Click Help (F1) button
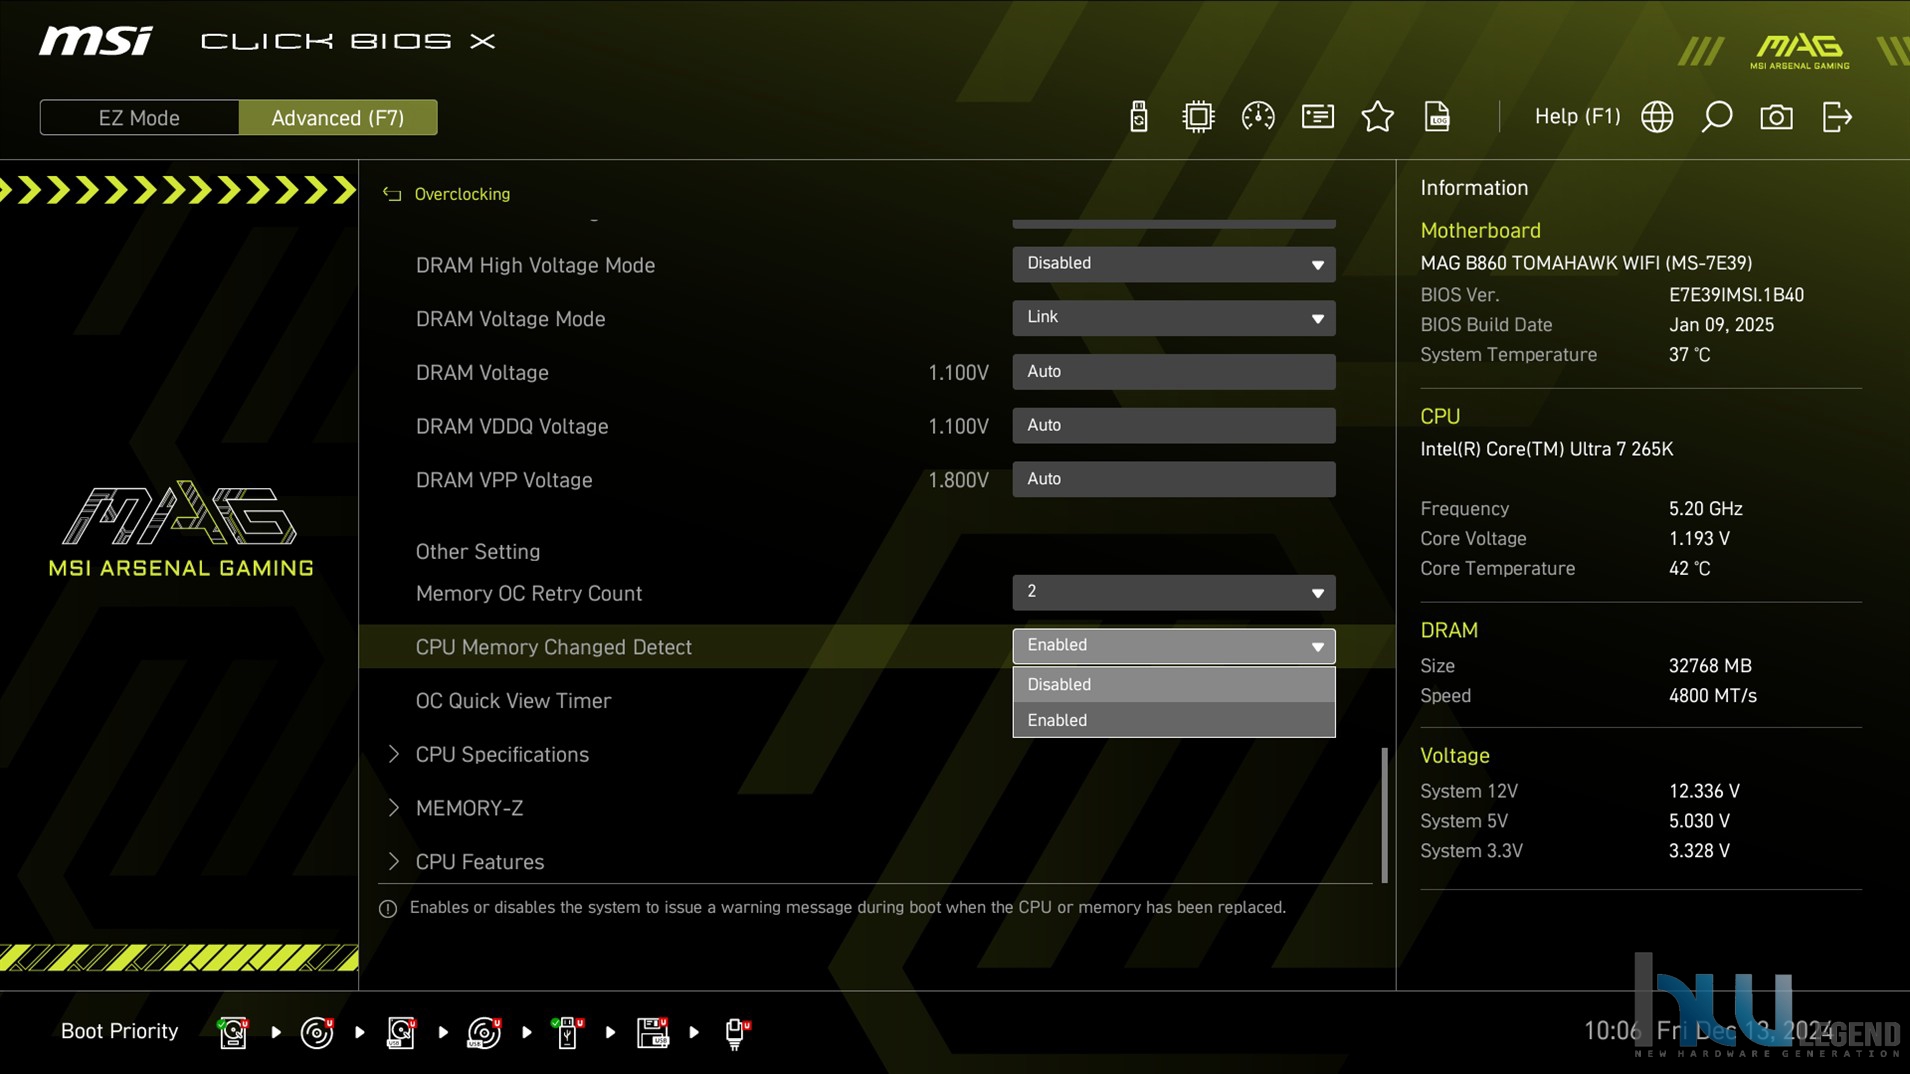The width and height of the screenshot is (1910, 1074). point(1577,117)
